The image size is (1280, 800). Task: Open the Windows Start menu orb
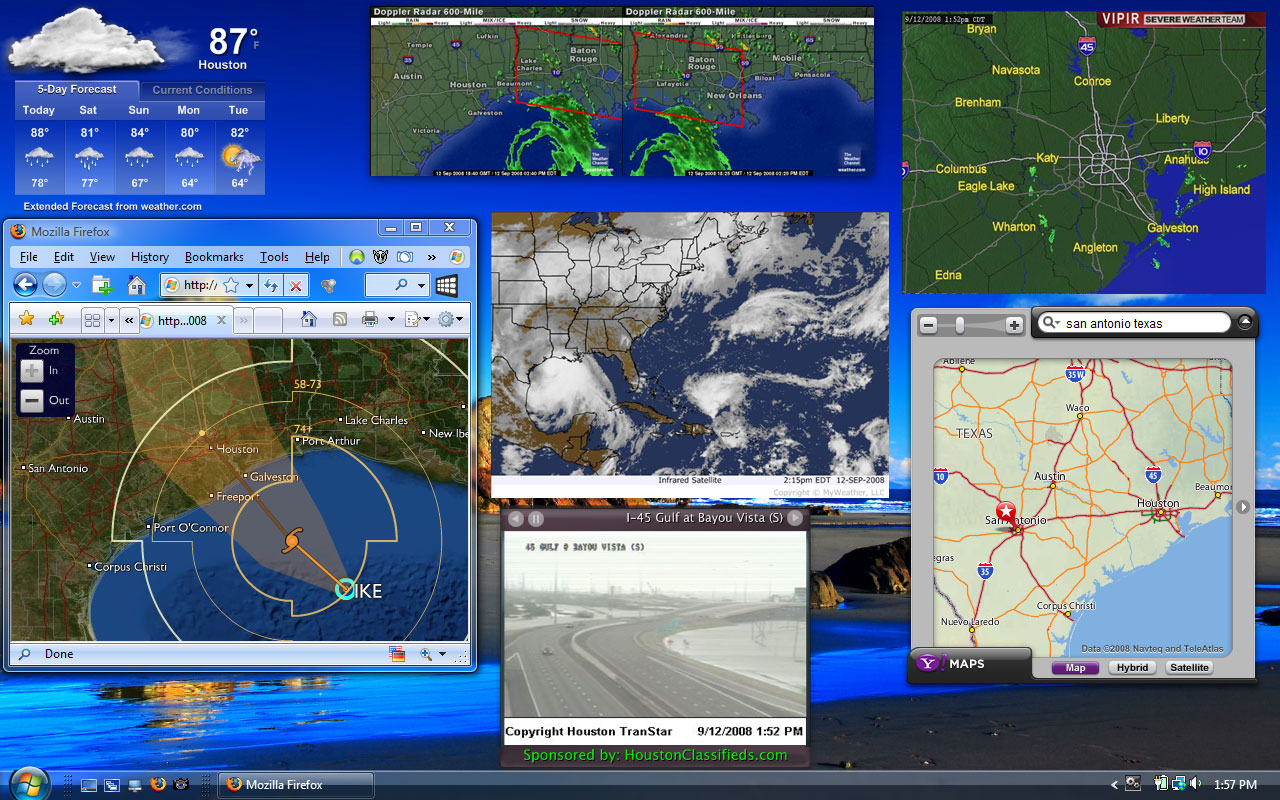29,783
